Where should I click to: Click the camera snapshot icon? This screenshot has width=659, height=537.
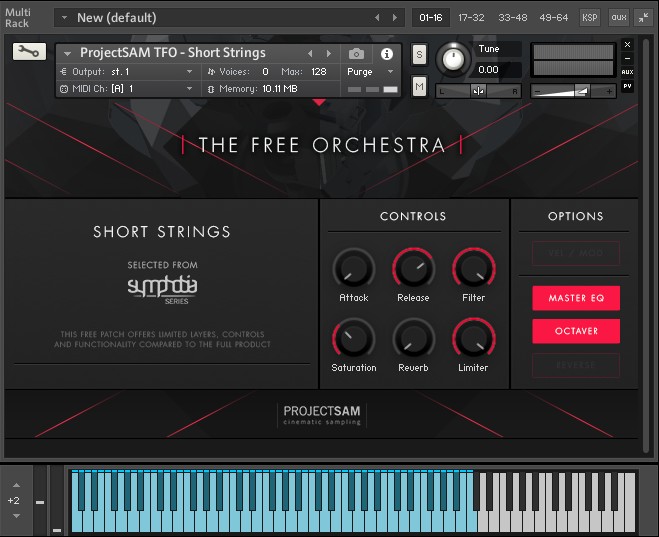pyautogui.click(x=356, y=54)
